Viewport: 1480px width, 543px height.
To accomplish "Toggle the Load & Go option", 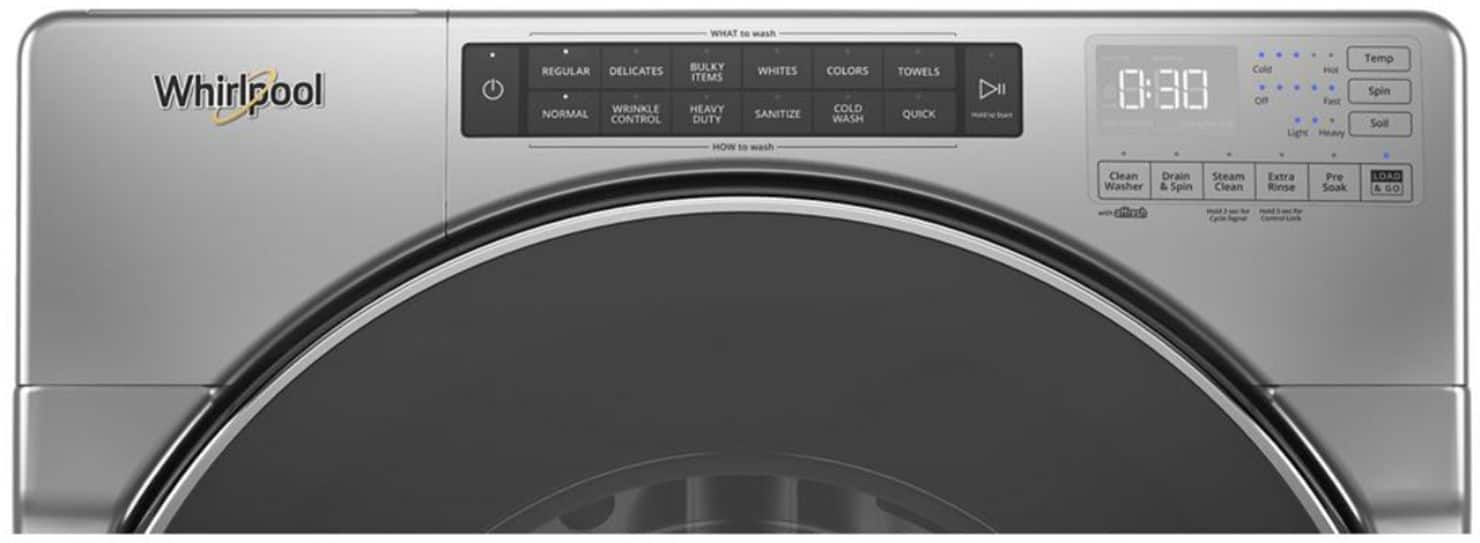I will [1386, 182].
